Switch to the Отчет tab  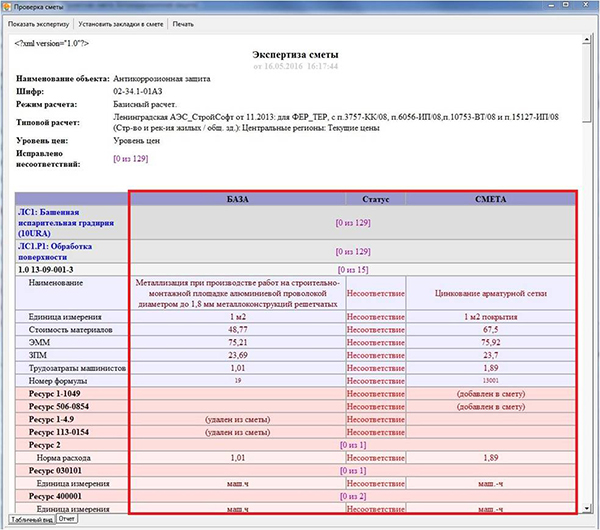coord(67,519)
